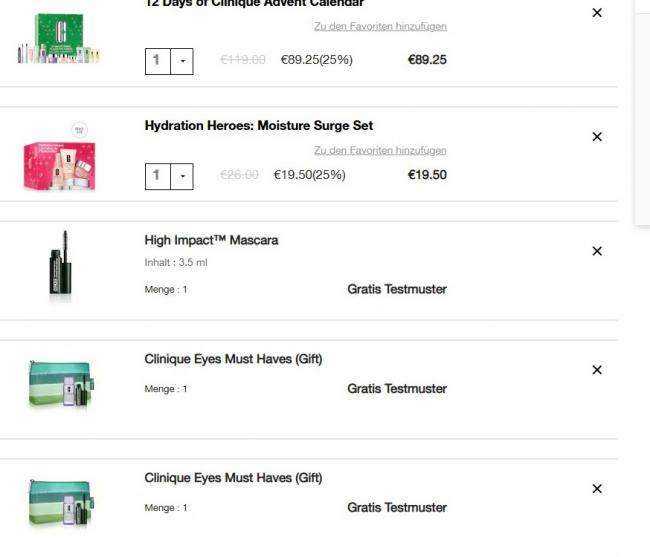This screenshot has height=557, width=650.
Task: Remove the upper Clinique Eyes Must Haves gift
Action: (x=597, y=370)
